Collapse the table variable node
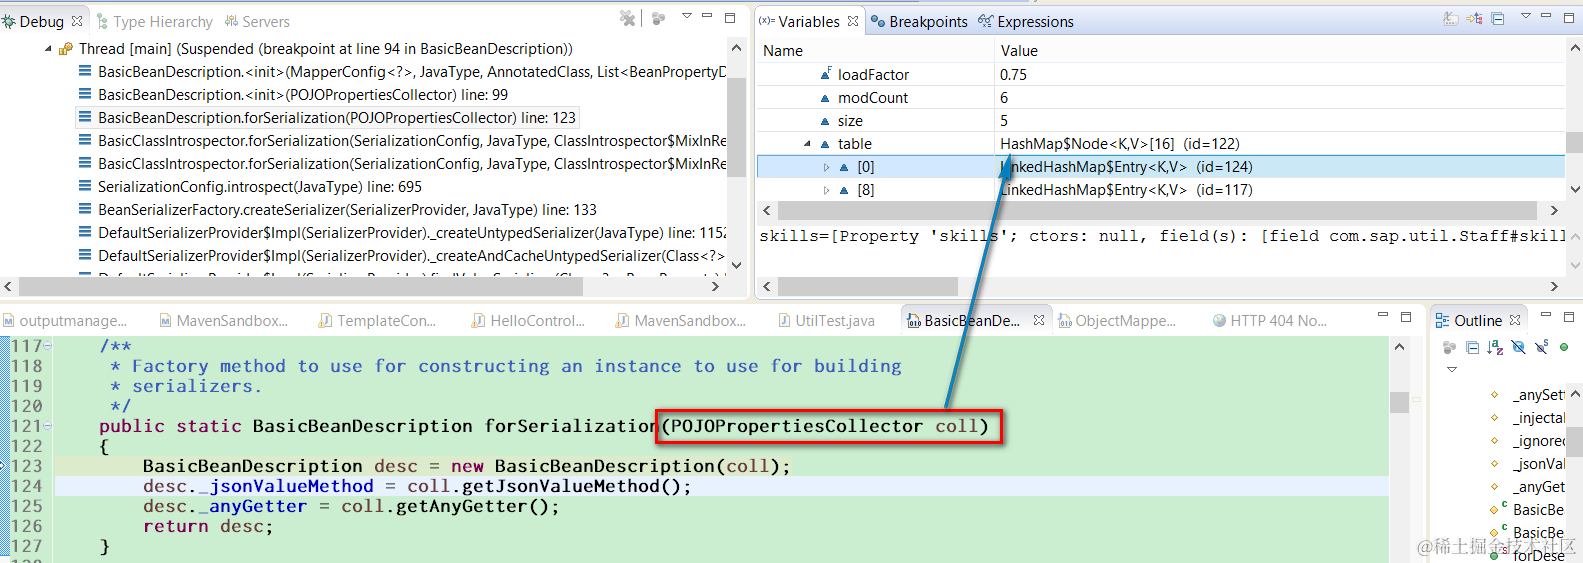 coord(808,144)
